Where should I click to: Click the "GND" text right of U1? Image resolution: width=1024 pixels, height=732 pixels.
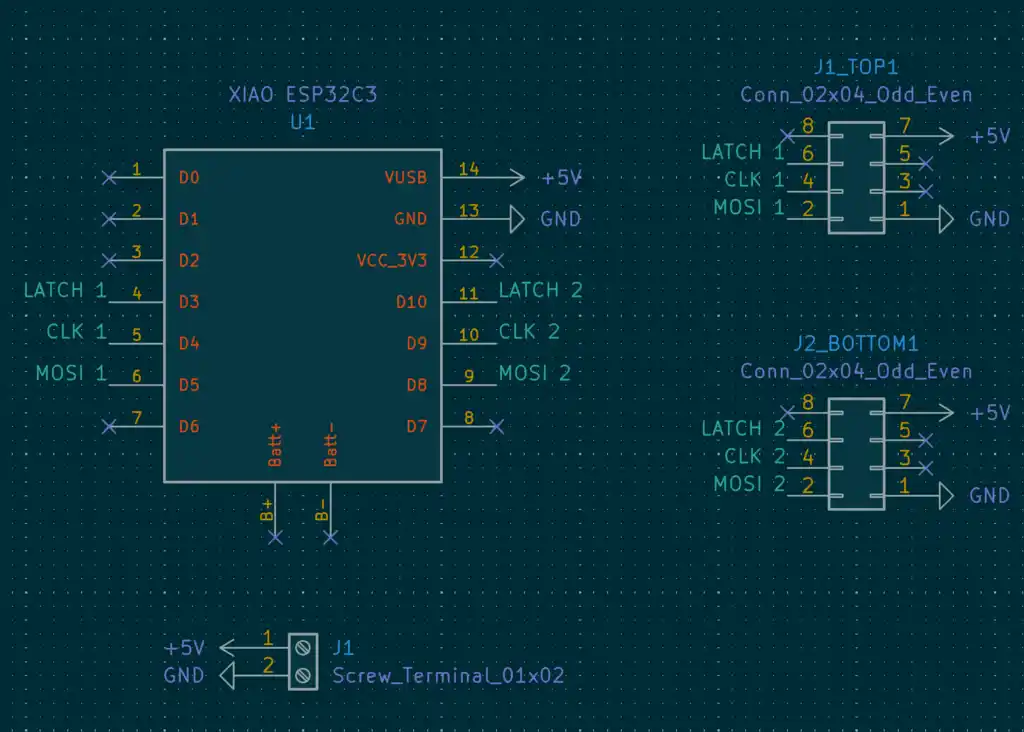[x=560, y=219]
